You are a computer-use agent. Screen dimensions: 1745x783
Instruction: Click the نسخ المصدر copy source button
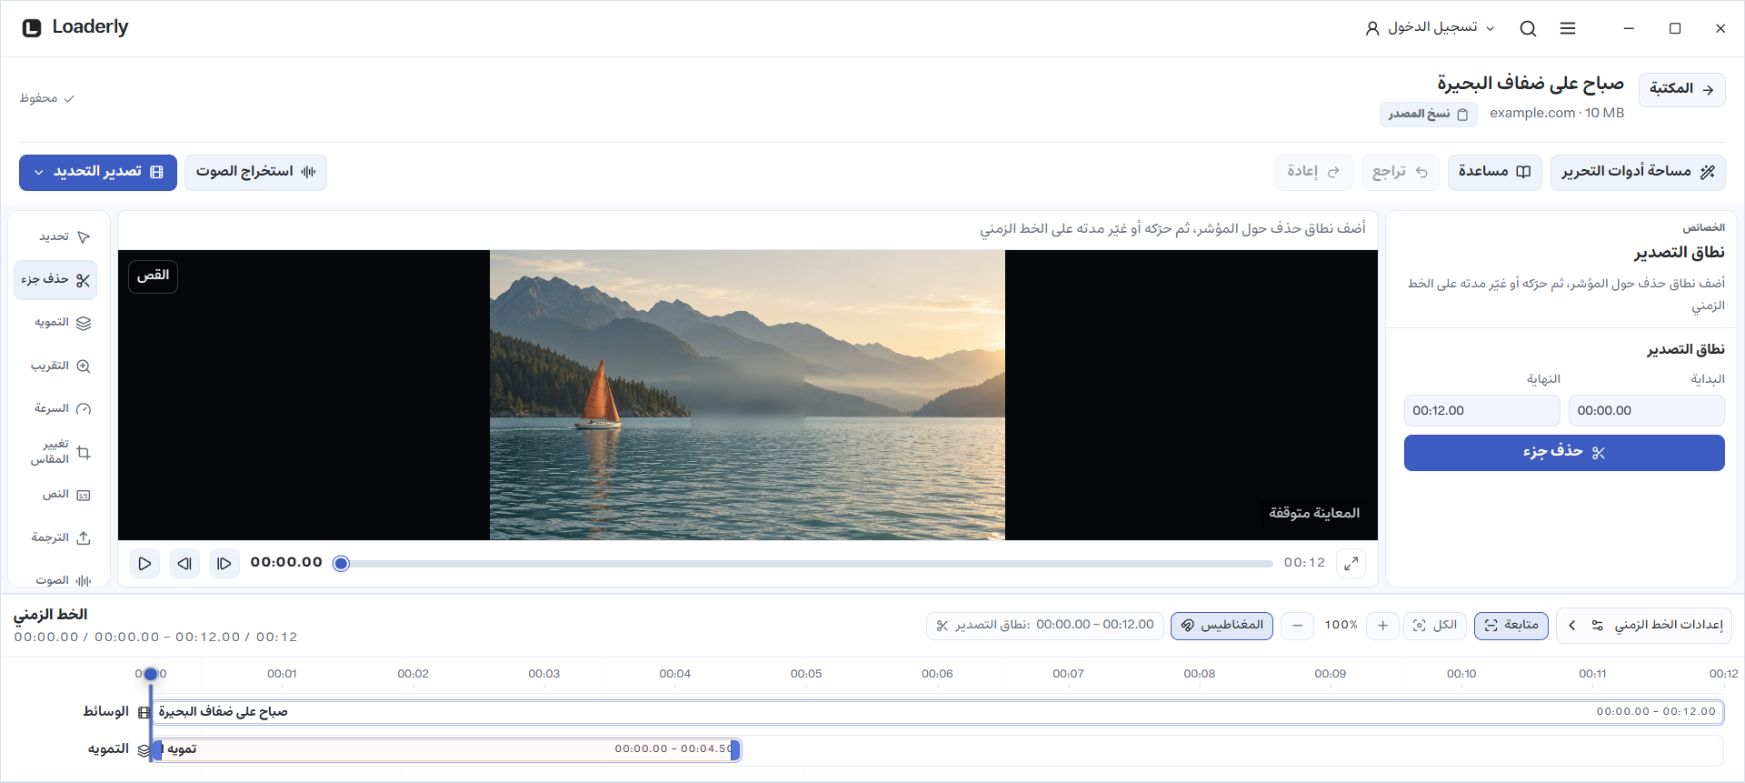point(1428,114)
